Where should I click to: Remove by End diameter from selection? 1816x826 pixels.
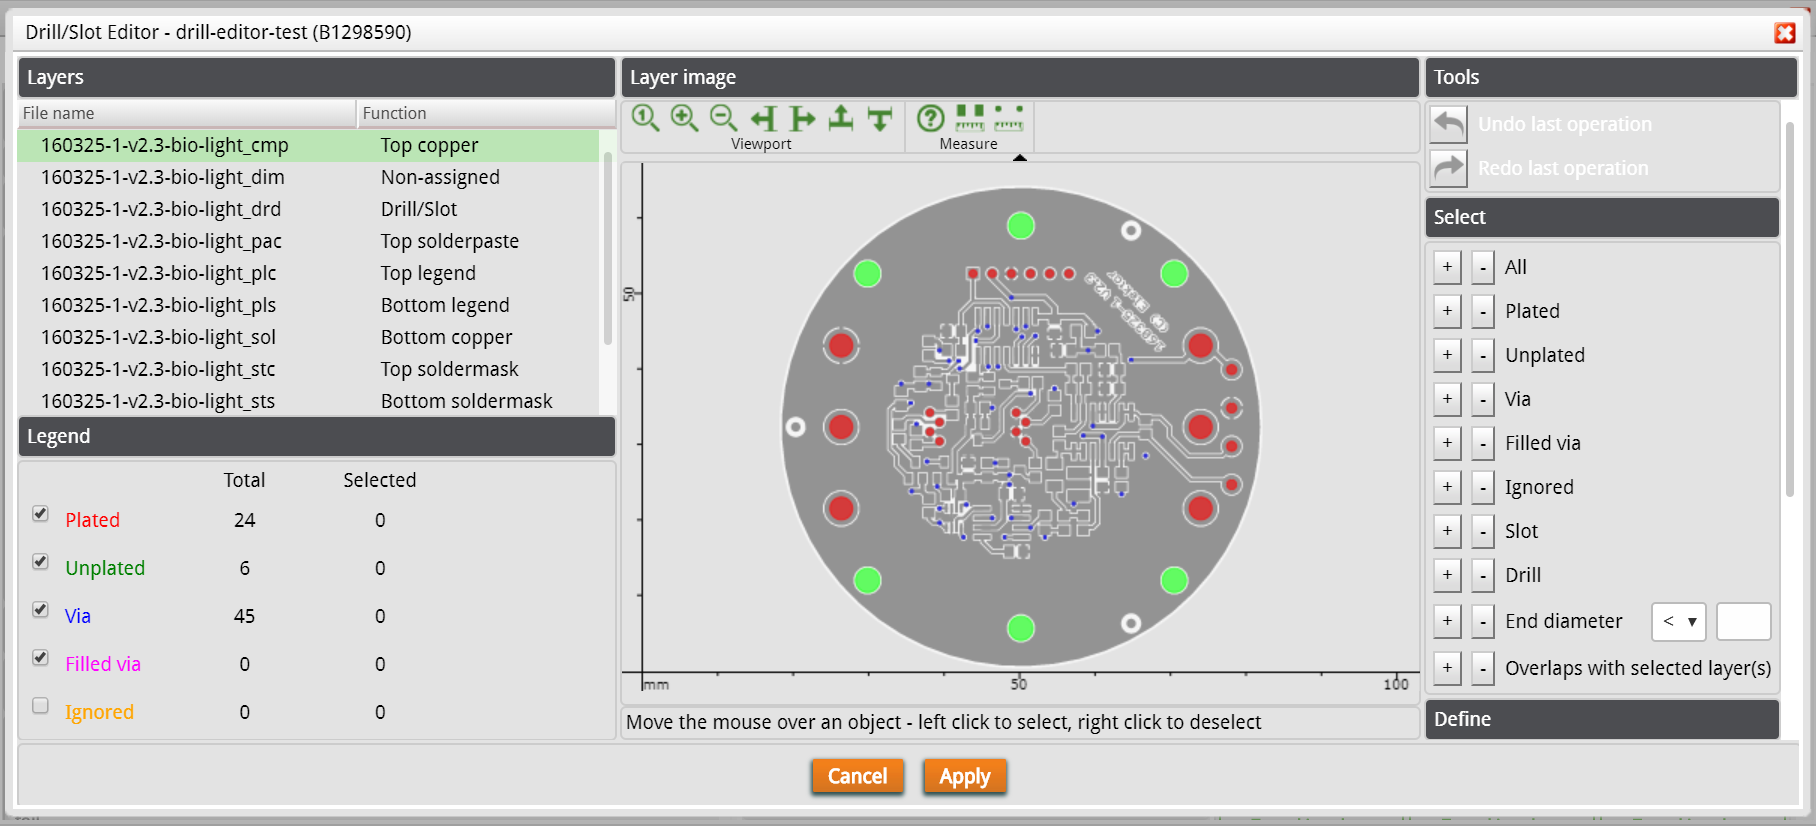1483,621
